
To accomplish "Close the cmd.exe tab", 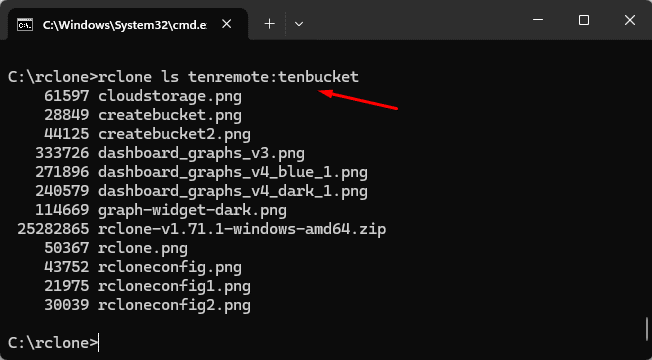I will (226, 24).
